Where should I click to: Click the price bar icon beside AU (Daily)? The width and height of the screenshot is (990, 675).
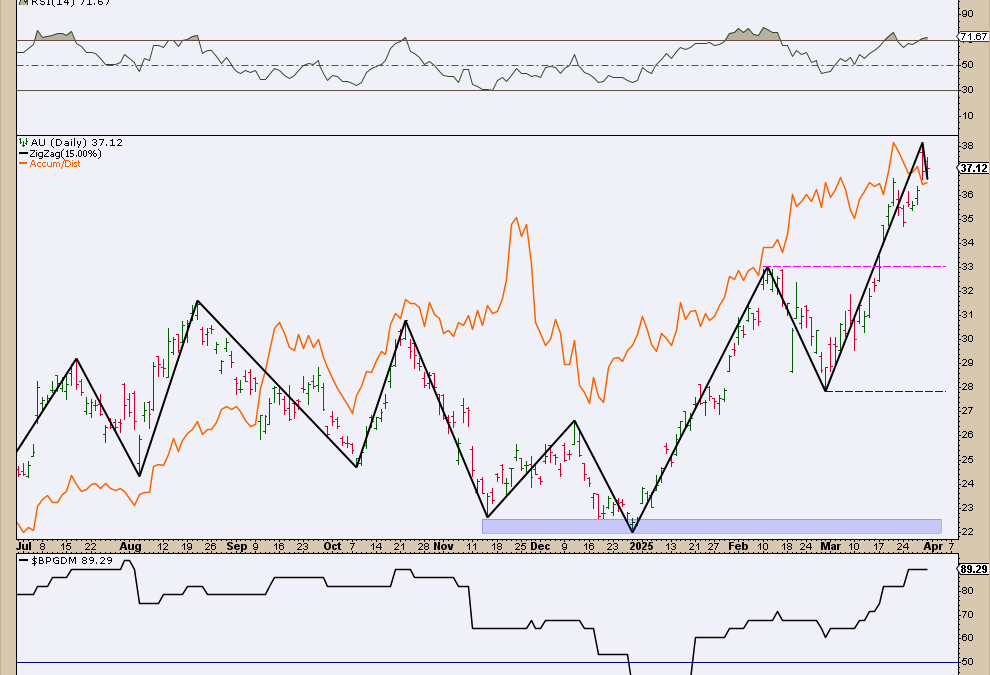point(23,143)
